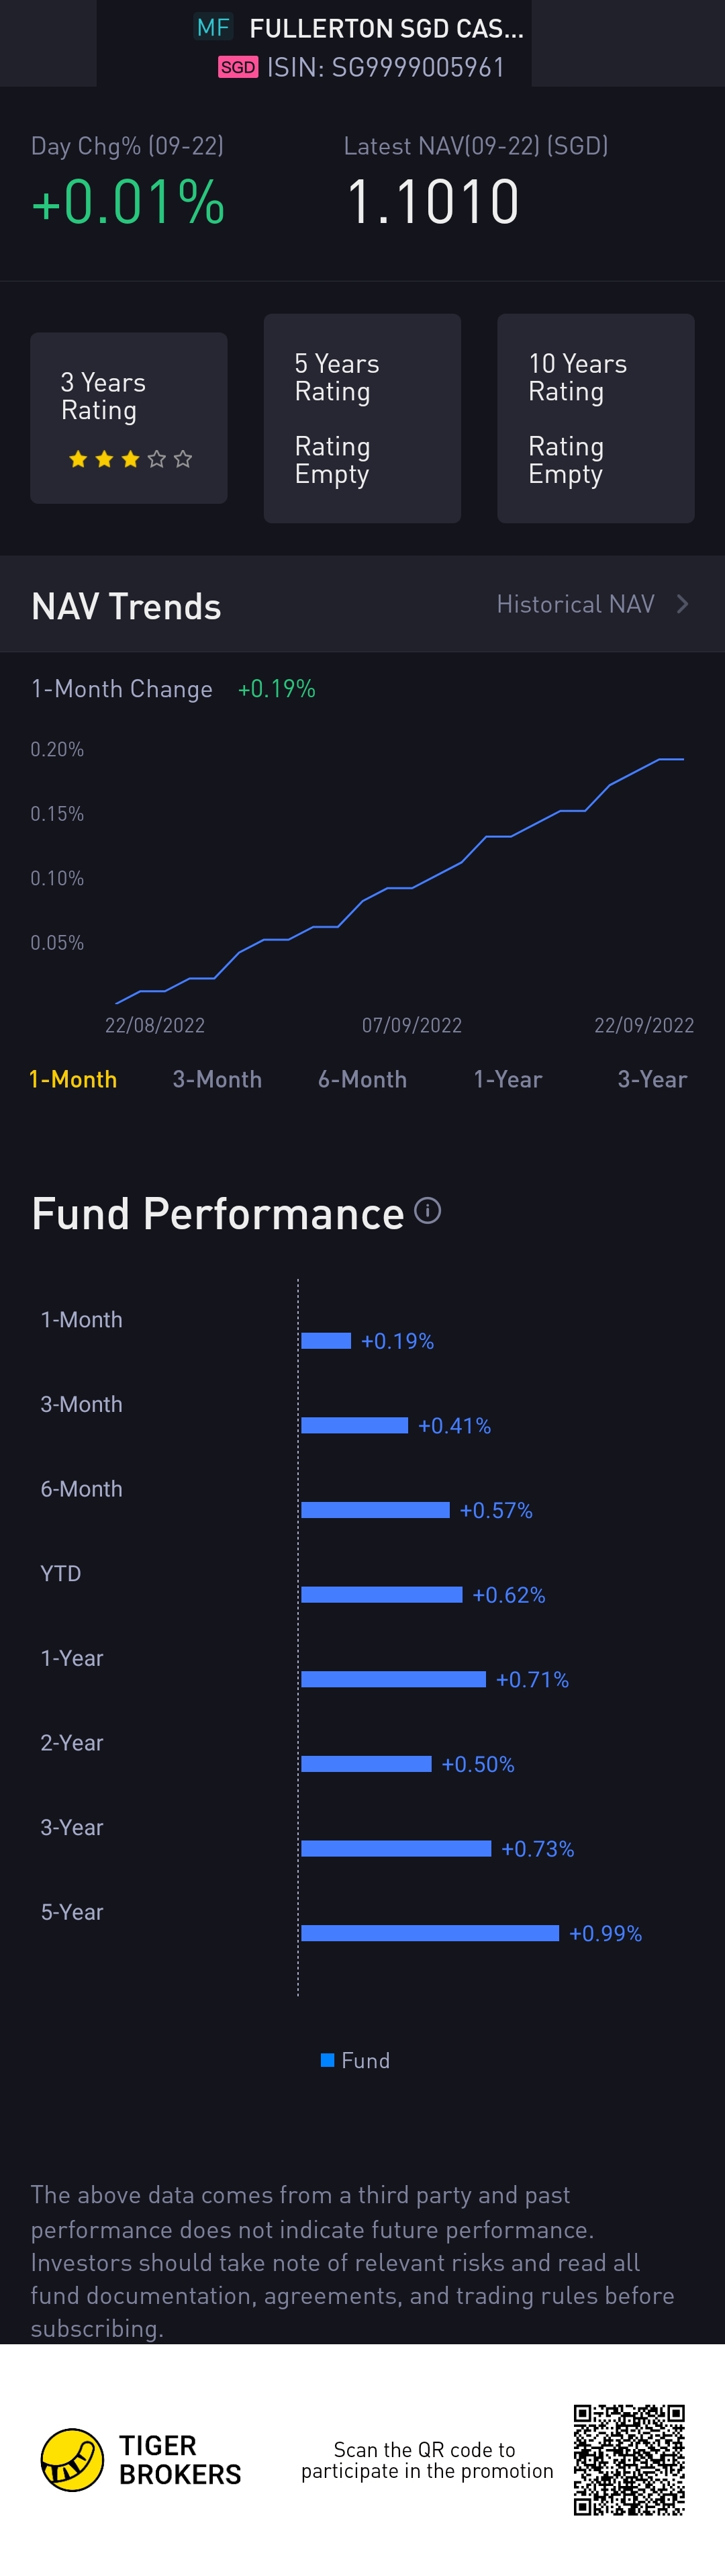Click the SGD currency badge
This screenshot has width=725, height=2576.
pyautogui.click(x=238, y=67)
